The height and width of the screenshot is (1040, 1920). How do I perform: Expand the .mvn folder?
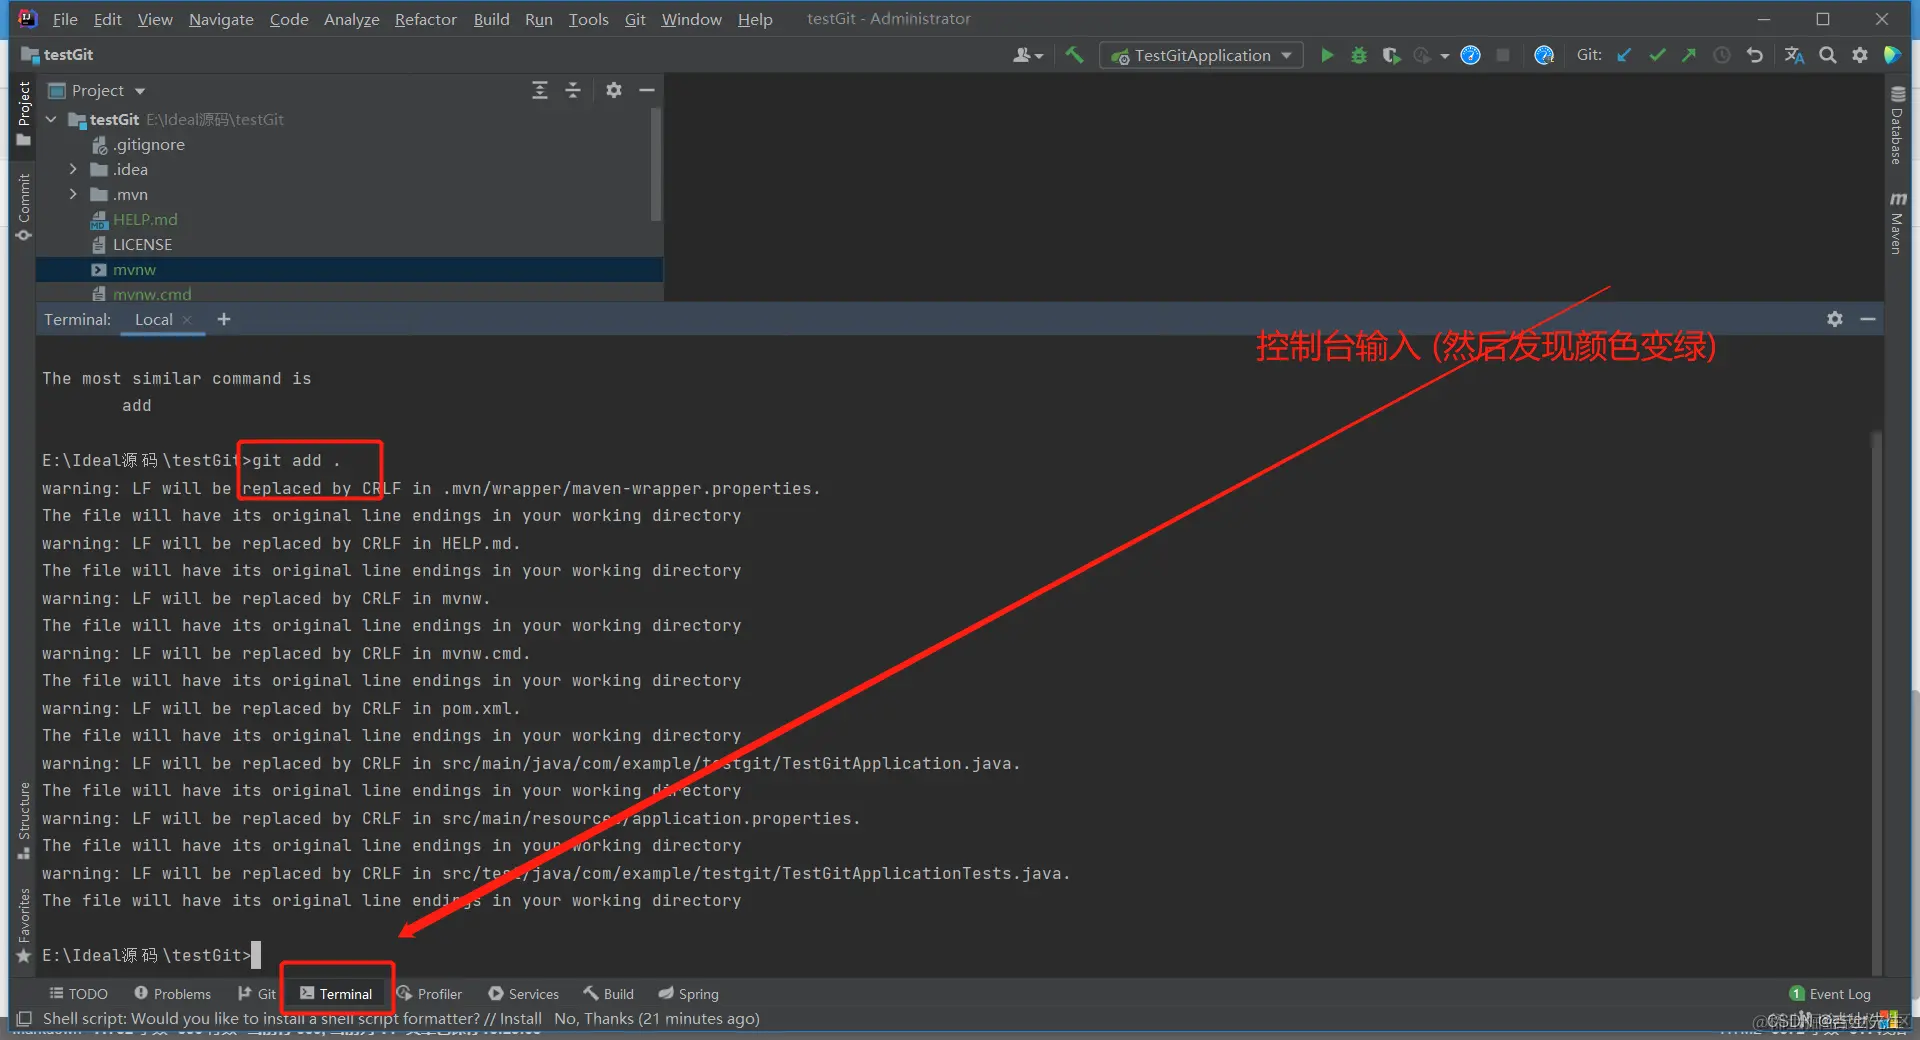pyautogui.click(x=73, y=194)
